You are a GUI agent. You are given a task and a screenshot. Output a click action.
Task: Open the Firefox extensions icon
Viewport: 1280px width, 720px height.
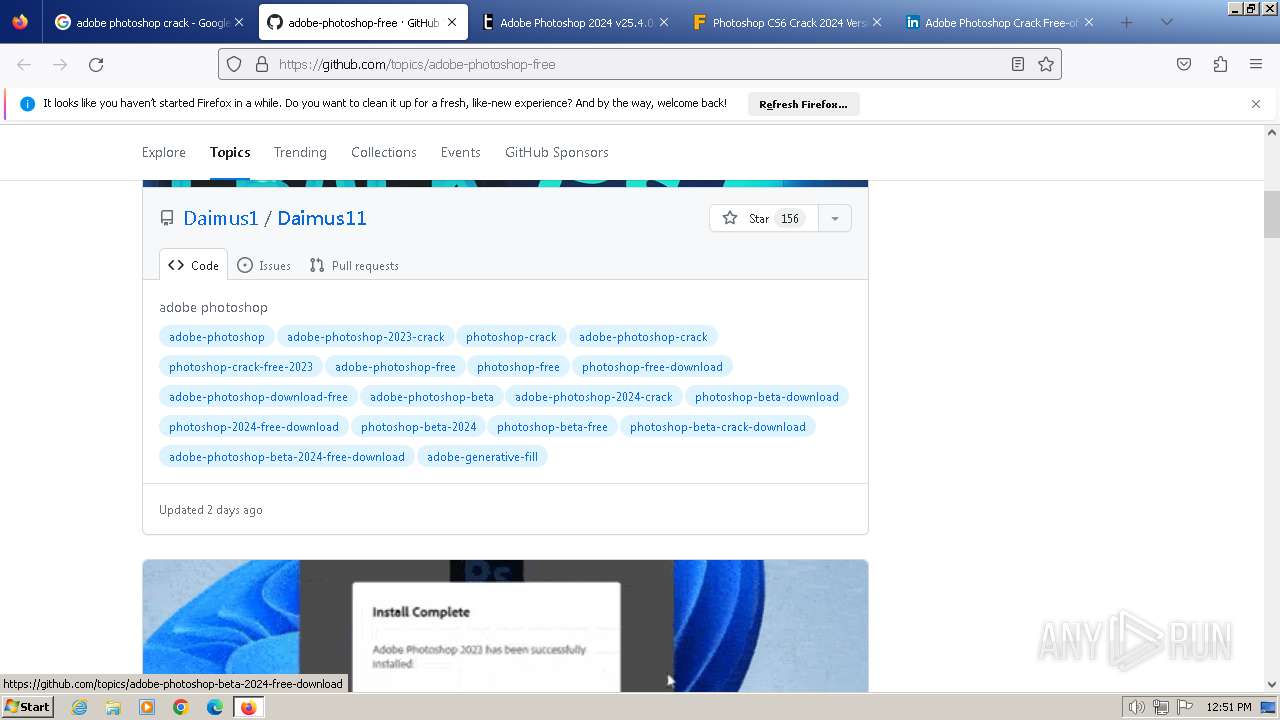[x=1220, y=64]
